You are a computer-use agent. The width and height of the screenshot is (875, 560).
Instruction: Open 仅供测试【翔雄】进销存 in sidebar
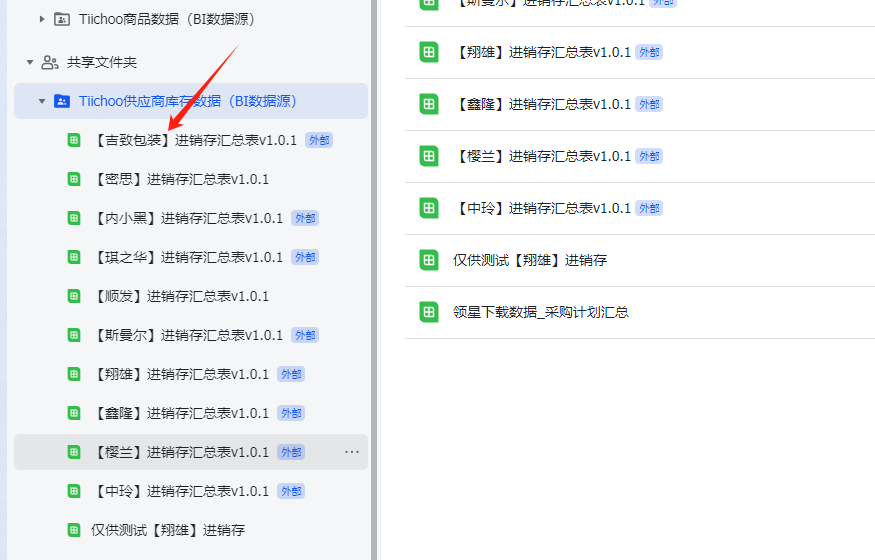coord(168,530)
